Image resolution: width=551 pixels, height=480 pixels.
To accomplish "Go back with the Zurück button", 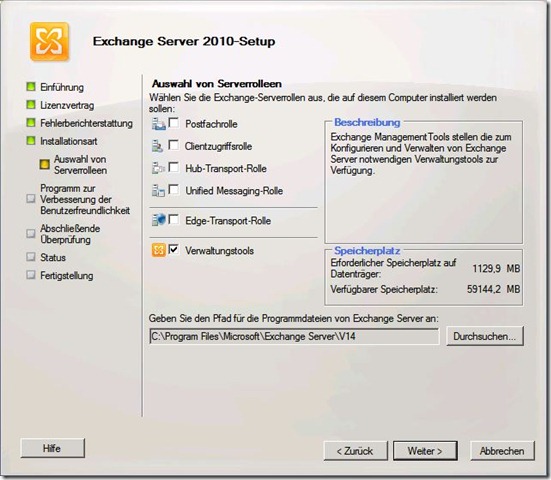I will pyautogui.click(x=355, y=451).
